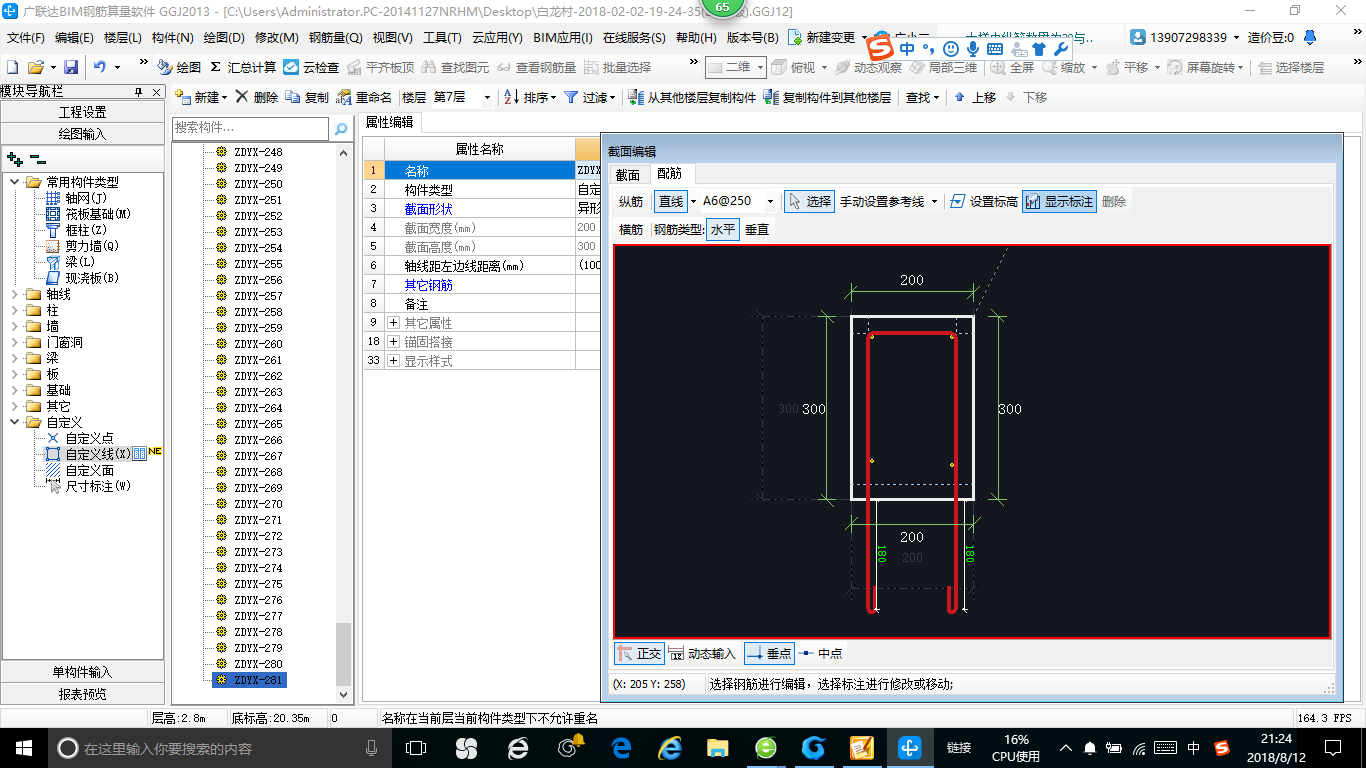Start 云检查 cloud check

coord(311,67)
